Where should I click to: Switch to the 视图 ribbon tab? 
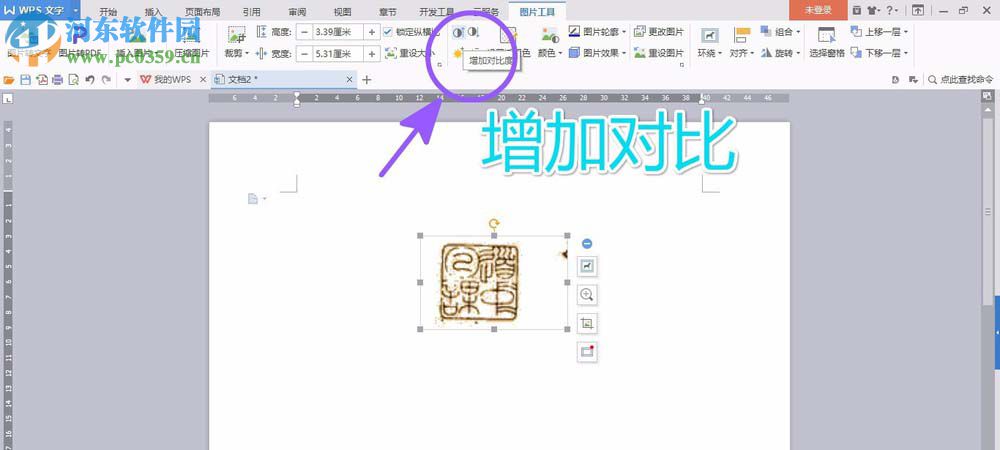pyautogui.click(x=342, y=11)
